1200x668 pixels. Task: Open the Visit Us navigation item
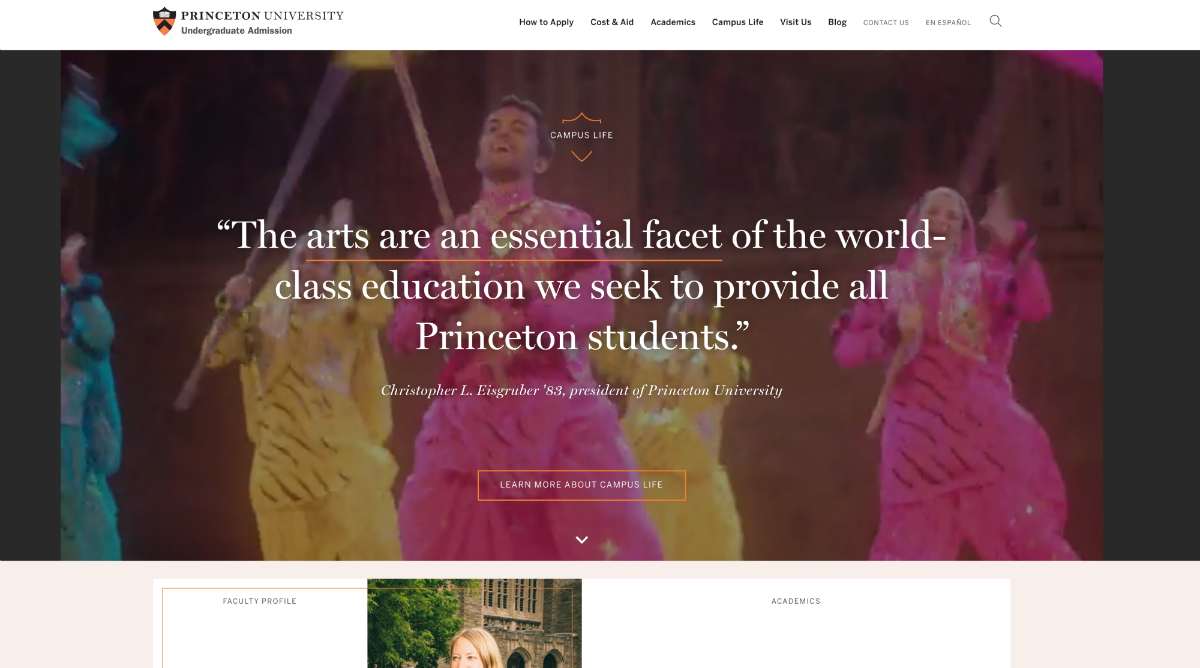pos(796,22)
